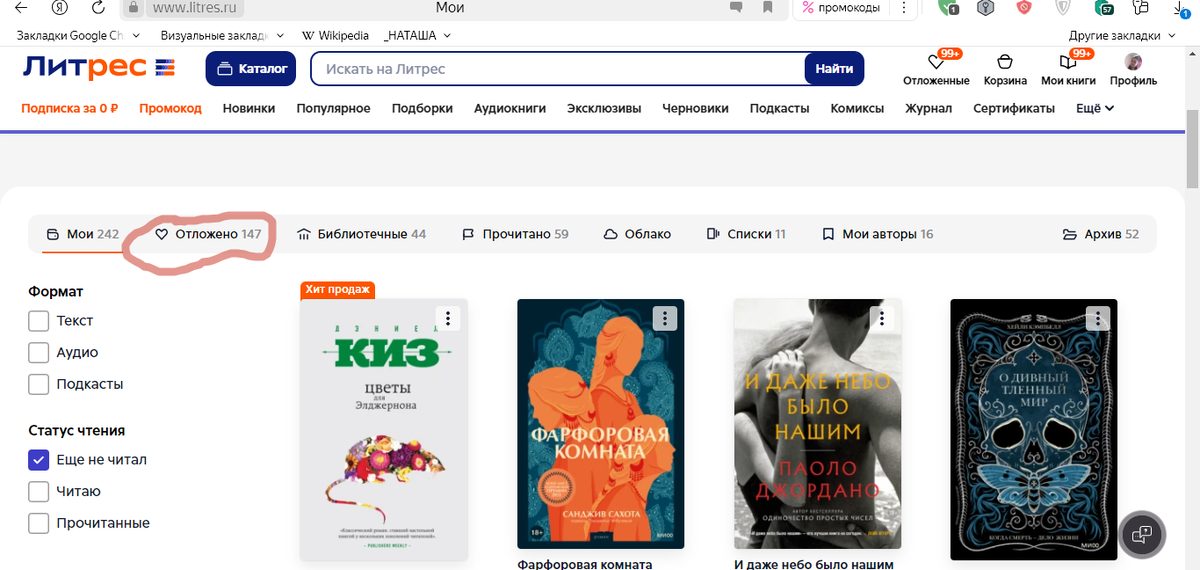
Task: Click the Каталог button
Action: [252, 69]
